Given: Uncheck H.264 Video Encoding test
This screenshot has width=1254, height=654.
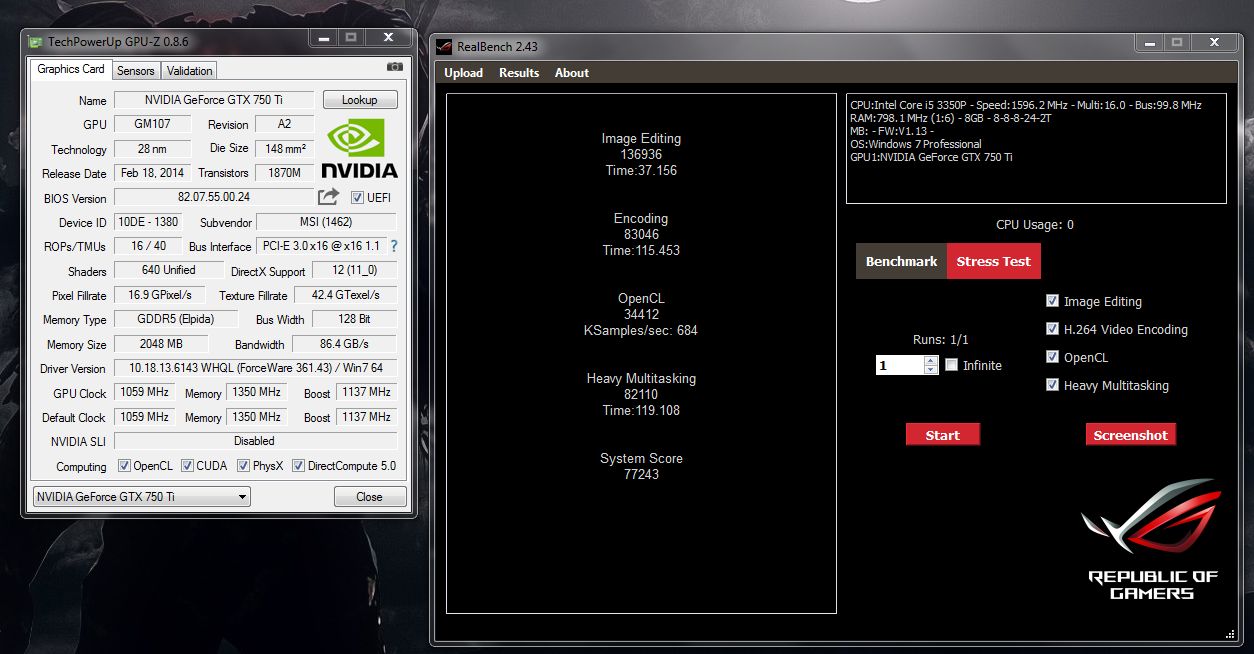Looking at the screenshot, I should point(1052,329).
